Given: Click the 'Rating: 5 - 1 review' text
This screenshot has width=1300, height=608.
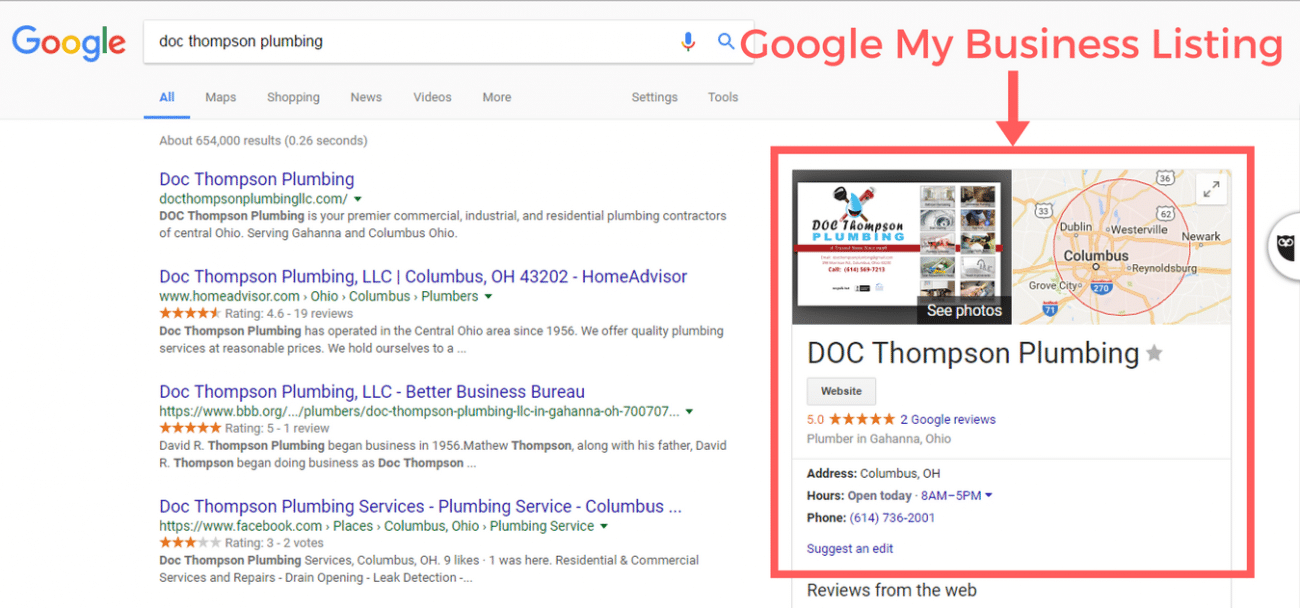Looking at the screenshot, I should (277, 428).
